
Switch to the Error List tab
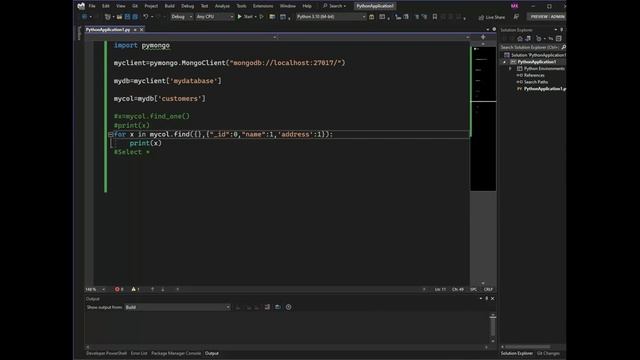click(x=139, y=353)
